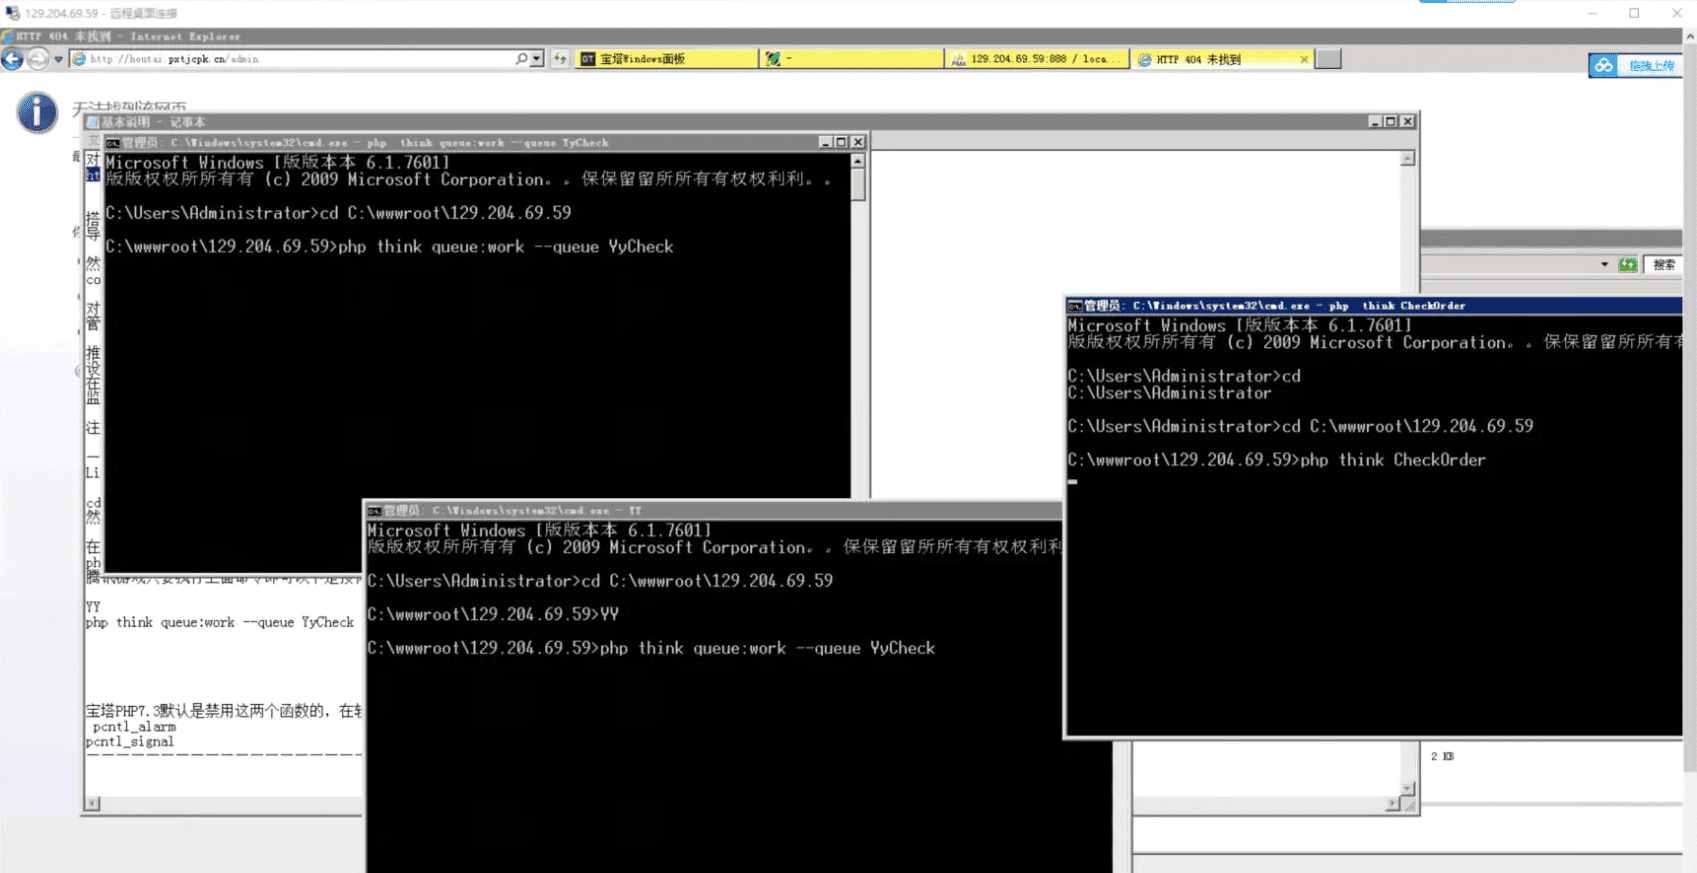Close the first YyCheck cmd window
The width and height of the screenshot is (1697, 873).
(858, 143)
